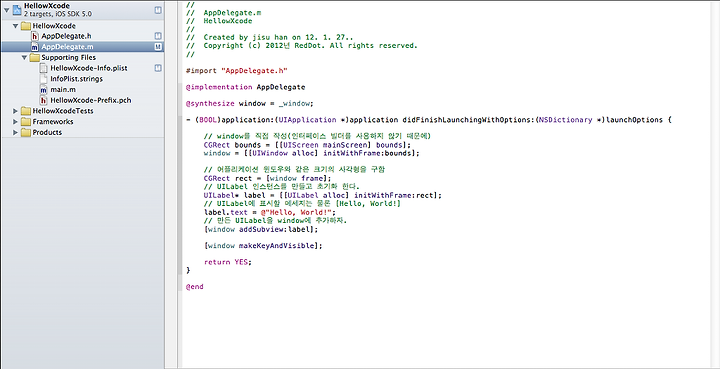Select the Frameworks group label

(53, 122)
